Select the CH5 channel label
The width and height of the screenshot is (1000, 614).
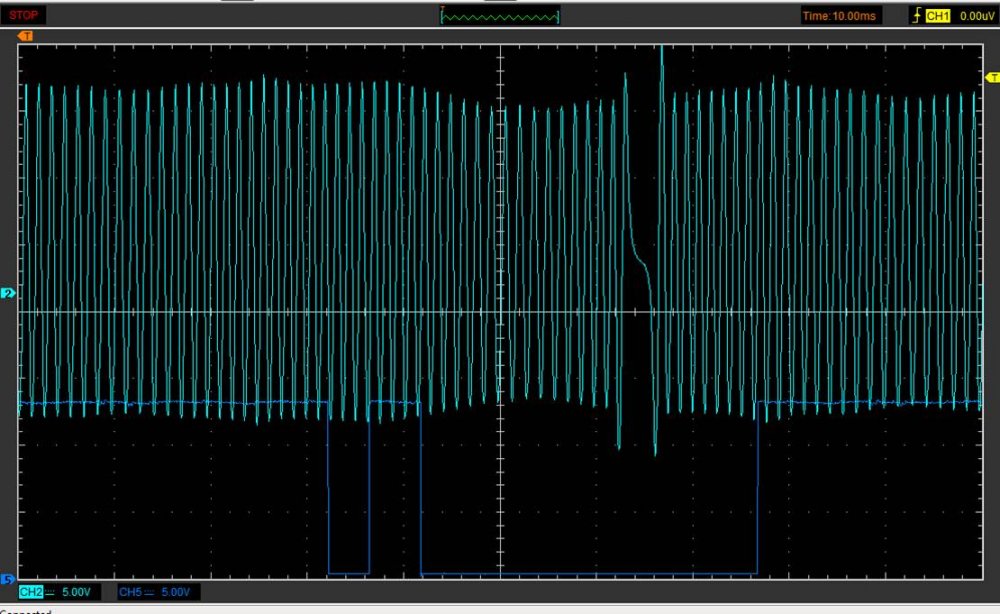click(130, 593)
